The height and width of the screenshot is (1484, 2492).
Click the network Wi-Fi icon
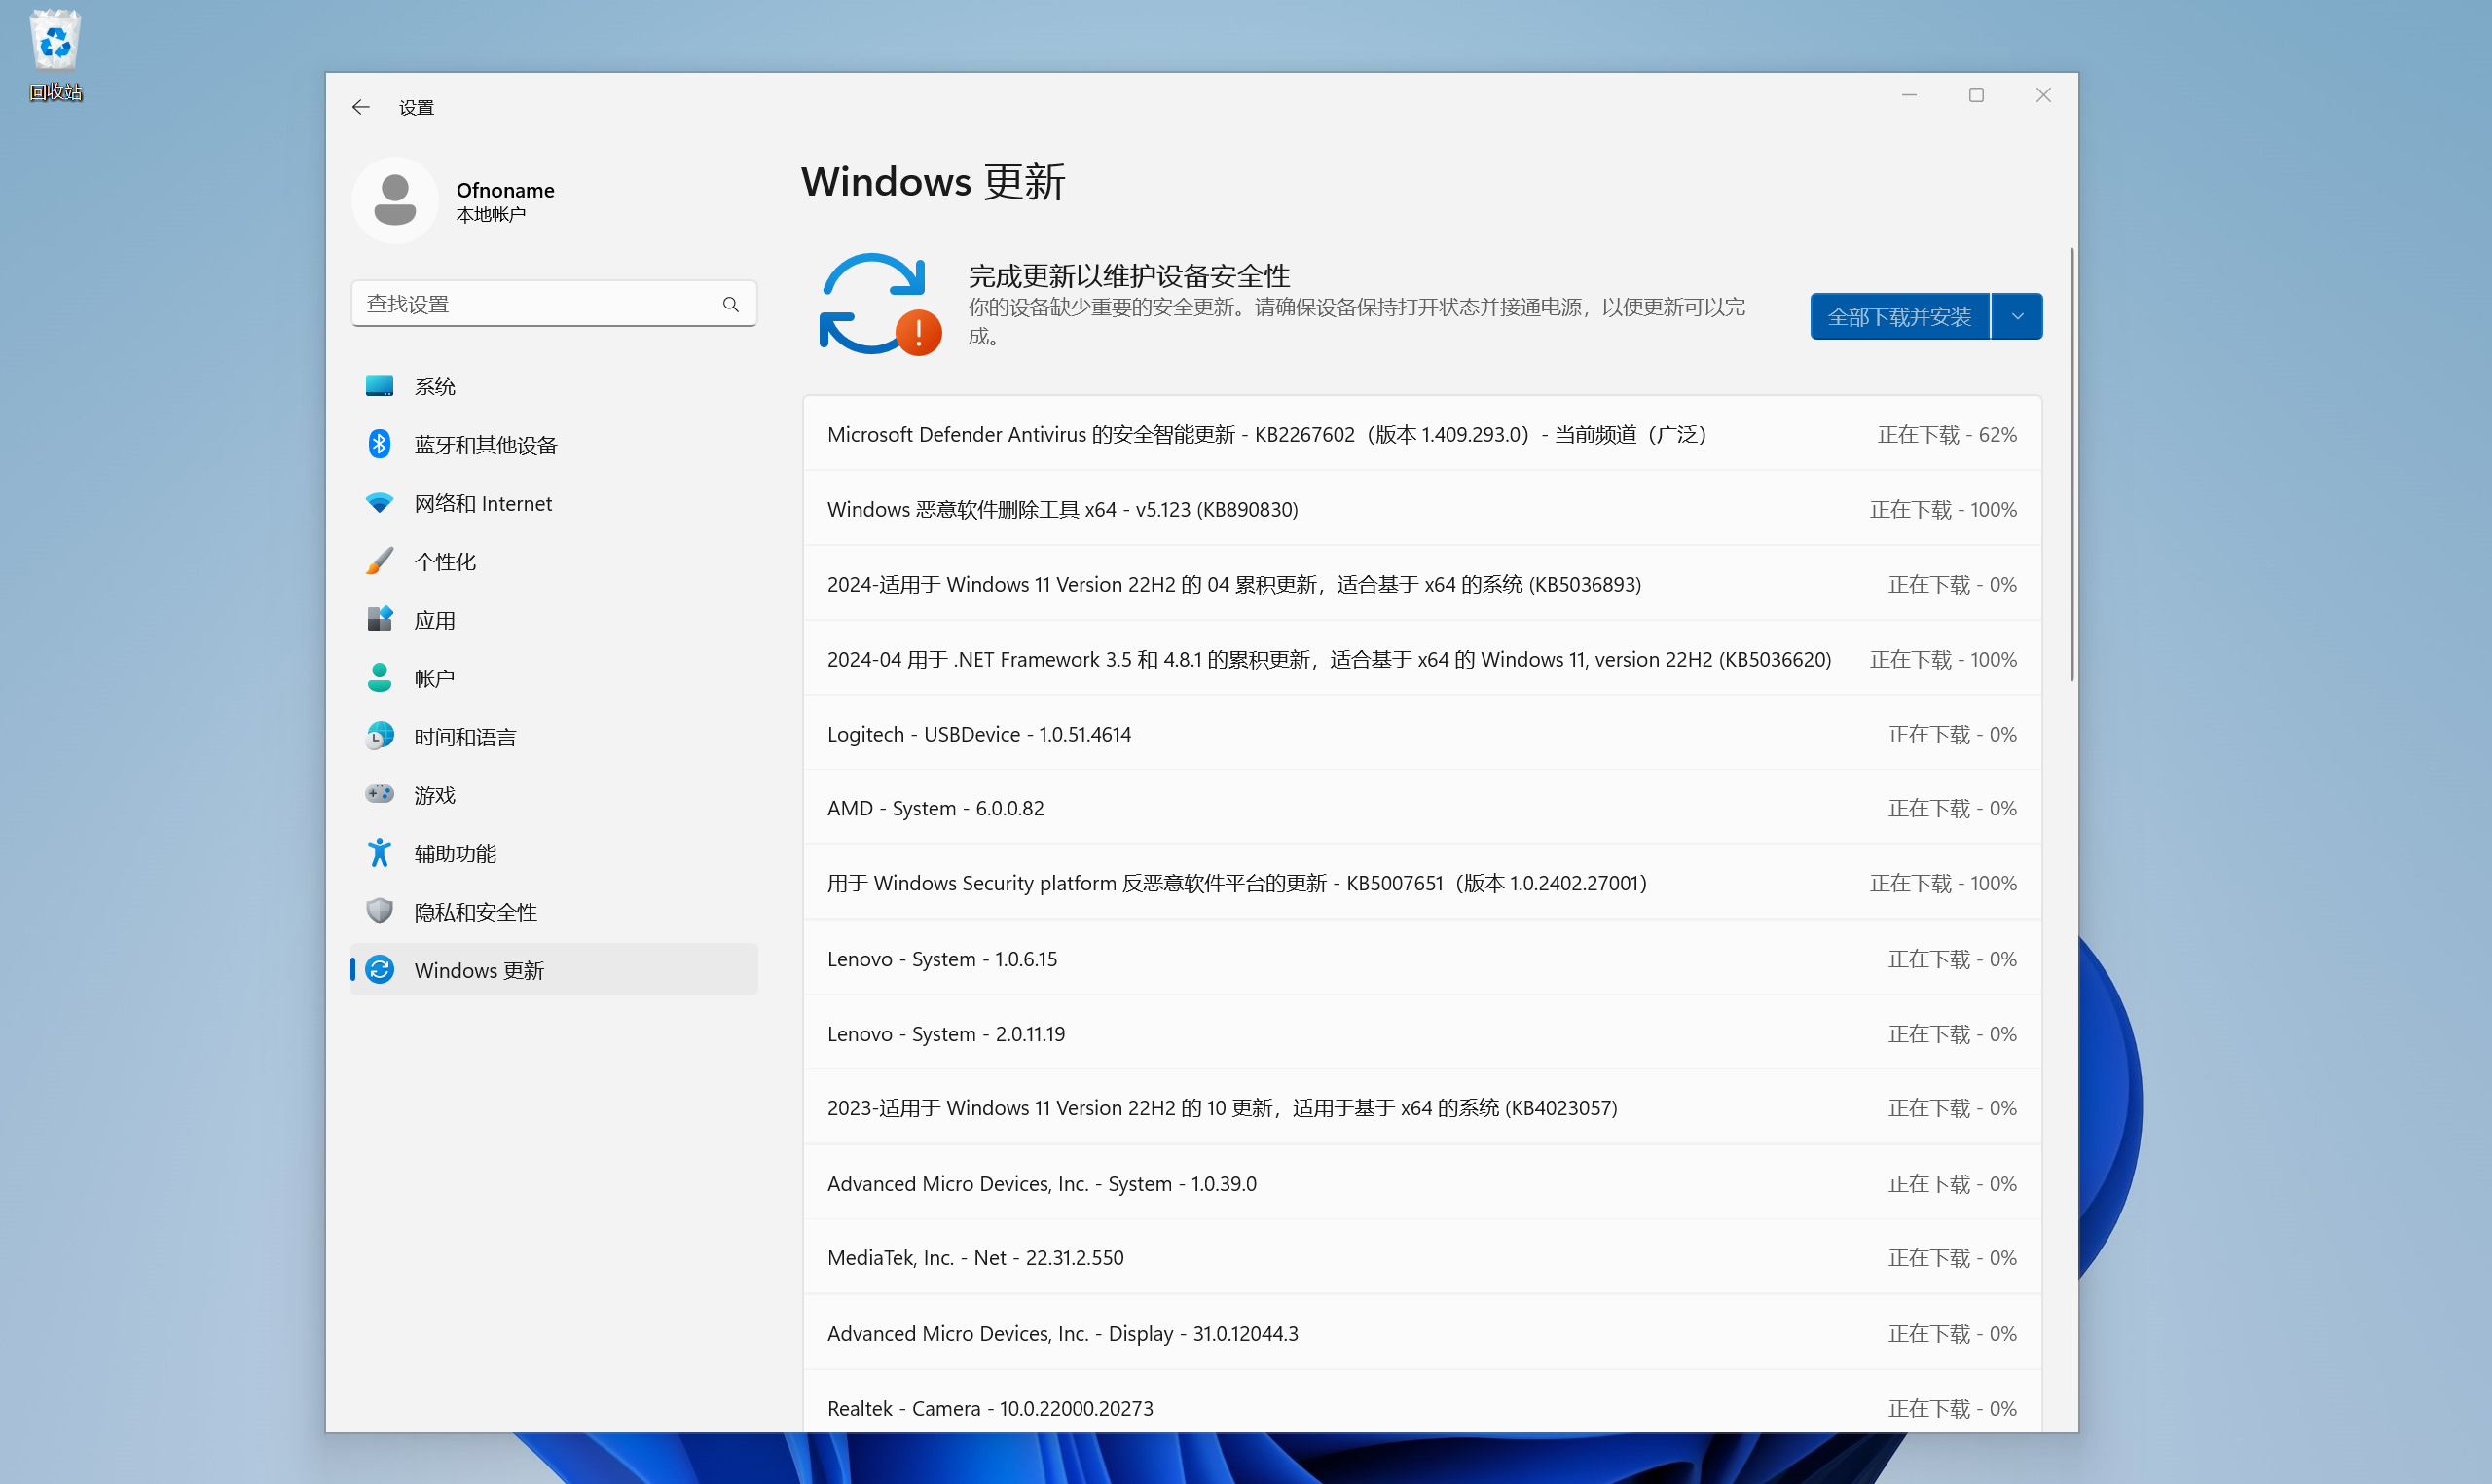(379, 503)
